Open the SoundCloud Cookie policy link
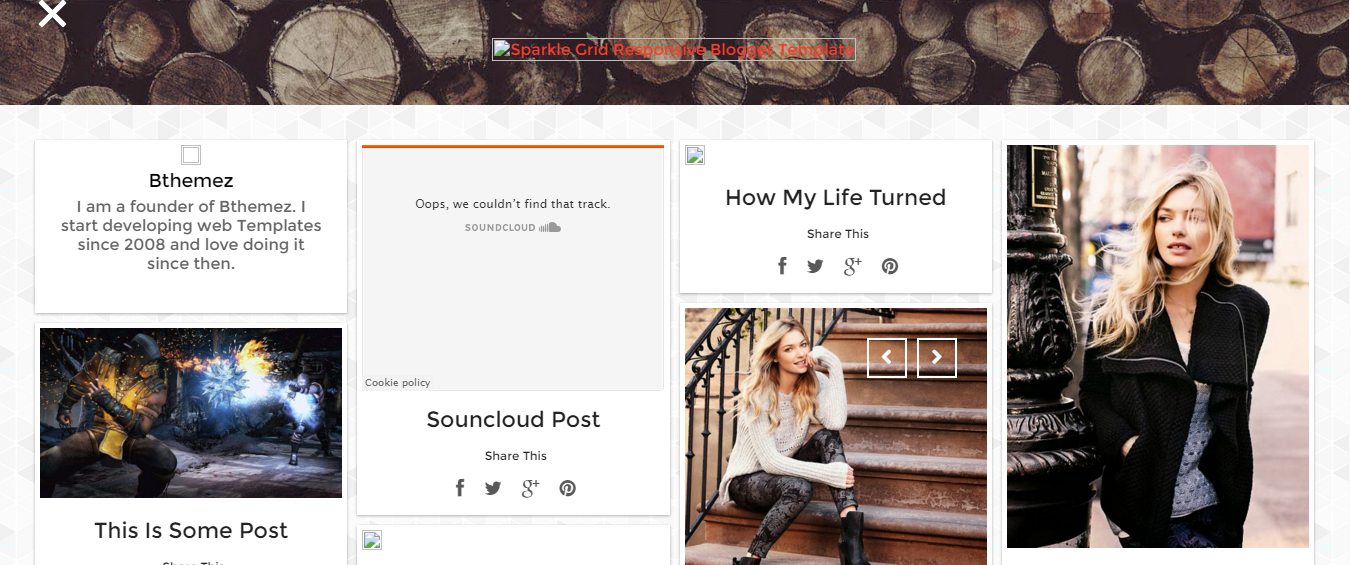The width and height of the screenshot is (1350, 565). (x=397, y=383)
